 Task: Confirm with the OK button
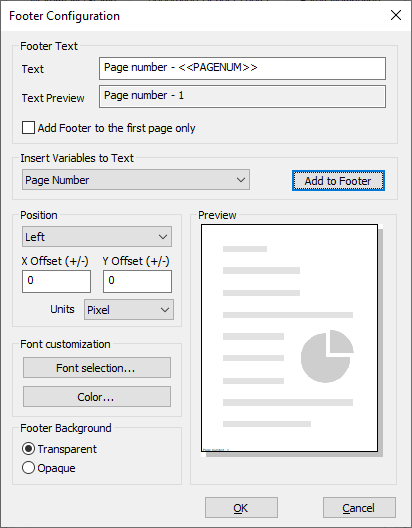coord(241,508)
